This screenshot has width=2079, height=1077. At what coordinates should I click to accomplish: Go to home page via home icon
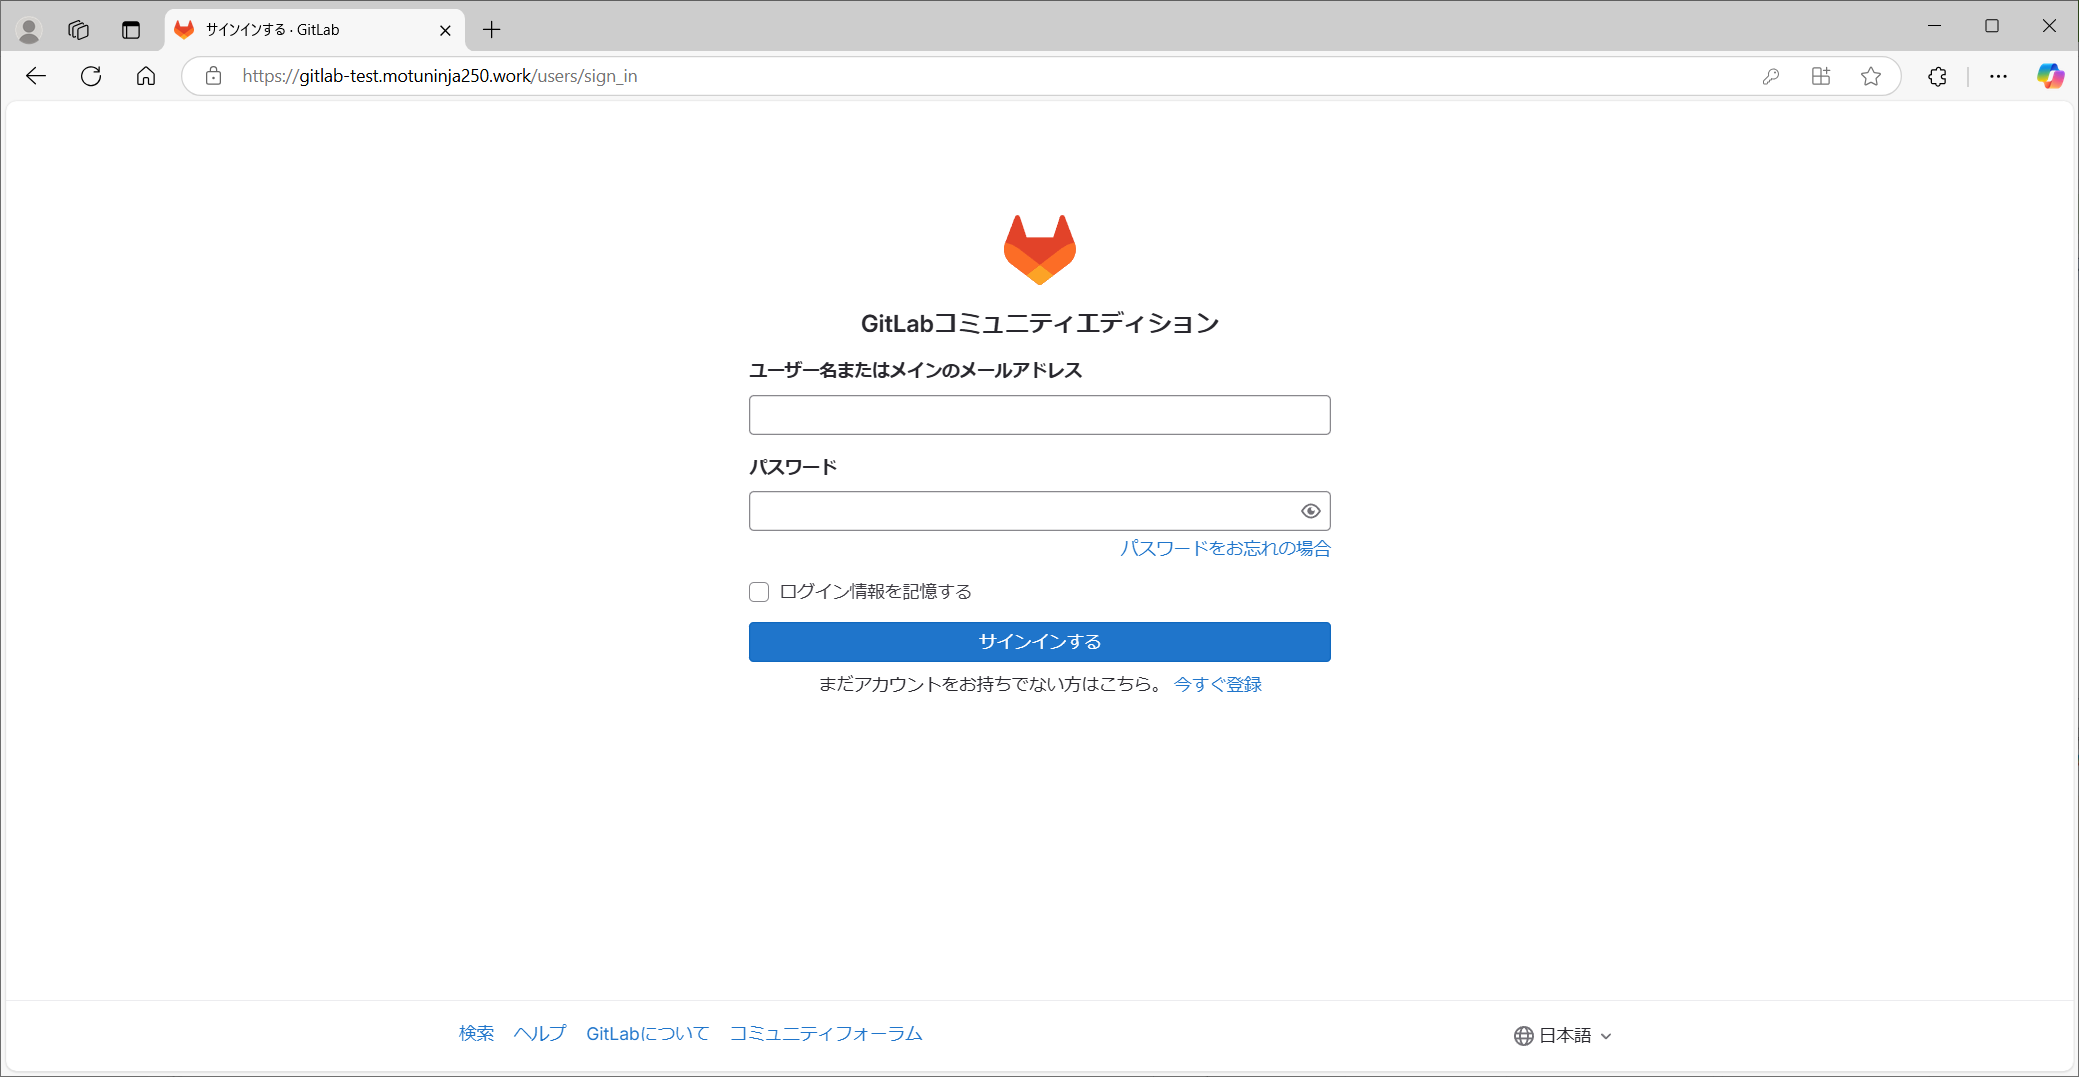[x=145, y=75]
